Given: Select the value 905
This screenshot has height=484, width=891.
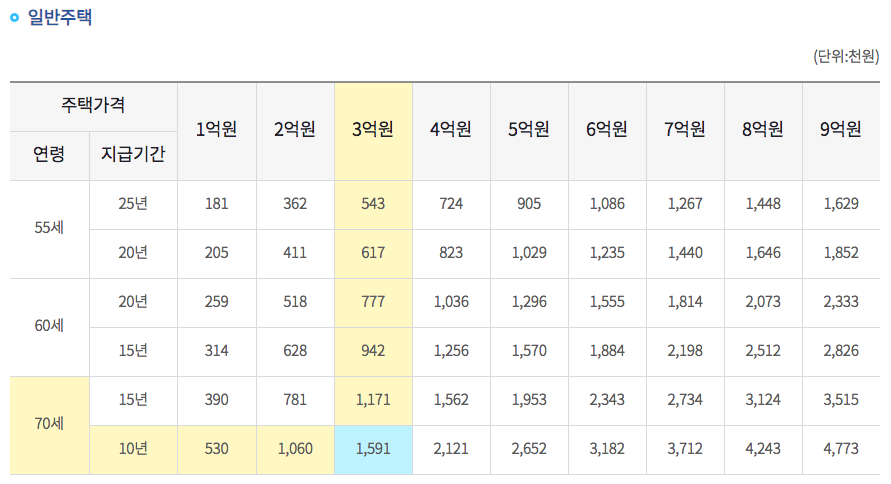Looking at the screenshot, I should click(x=529, y=205).
